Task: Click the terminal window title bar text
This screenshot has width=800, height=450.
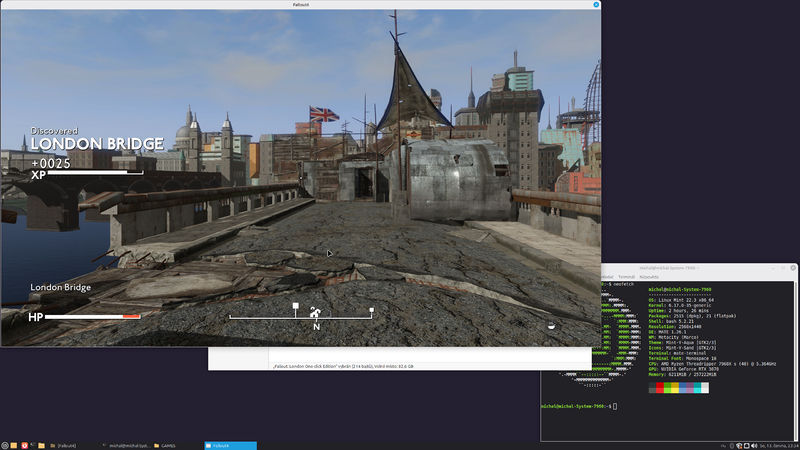Action: (667, 268)
